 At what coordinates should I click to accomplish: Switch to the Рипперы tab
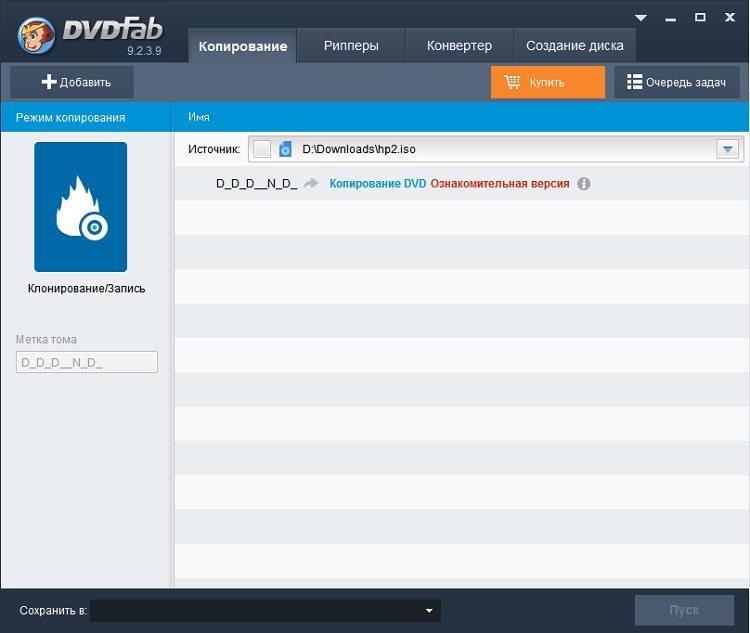click(x=351, y=46)
